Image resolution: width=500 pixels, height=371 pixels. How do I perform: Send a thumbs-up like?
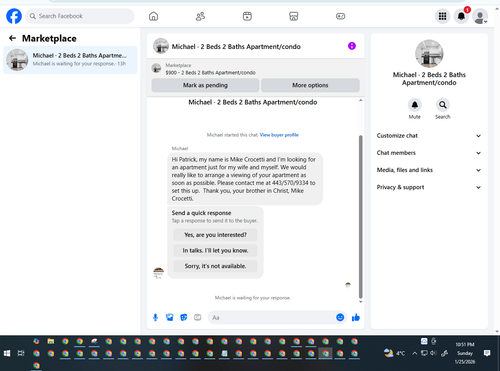(x=356, y=317)
